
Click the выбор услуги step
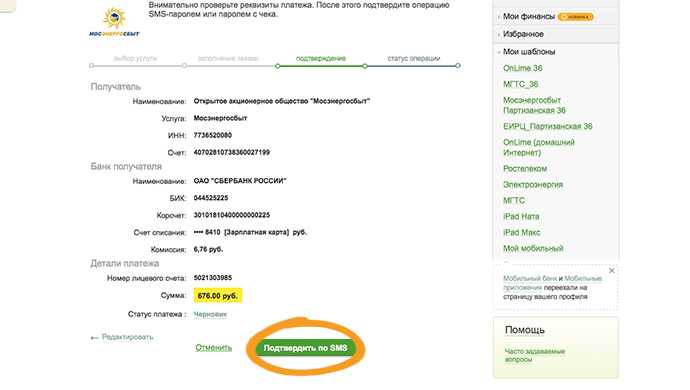point(135,58)
